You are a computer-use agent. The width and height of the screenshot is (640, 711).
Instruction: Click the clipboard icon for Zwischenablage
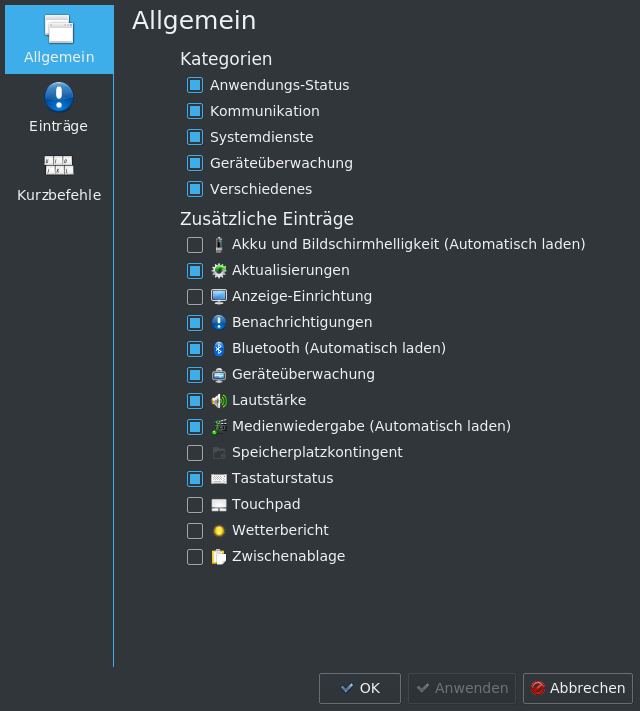[x=219, y=557]
